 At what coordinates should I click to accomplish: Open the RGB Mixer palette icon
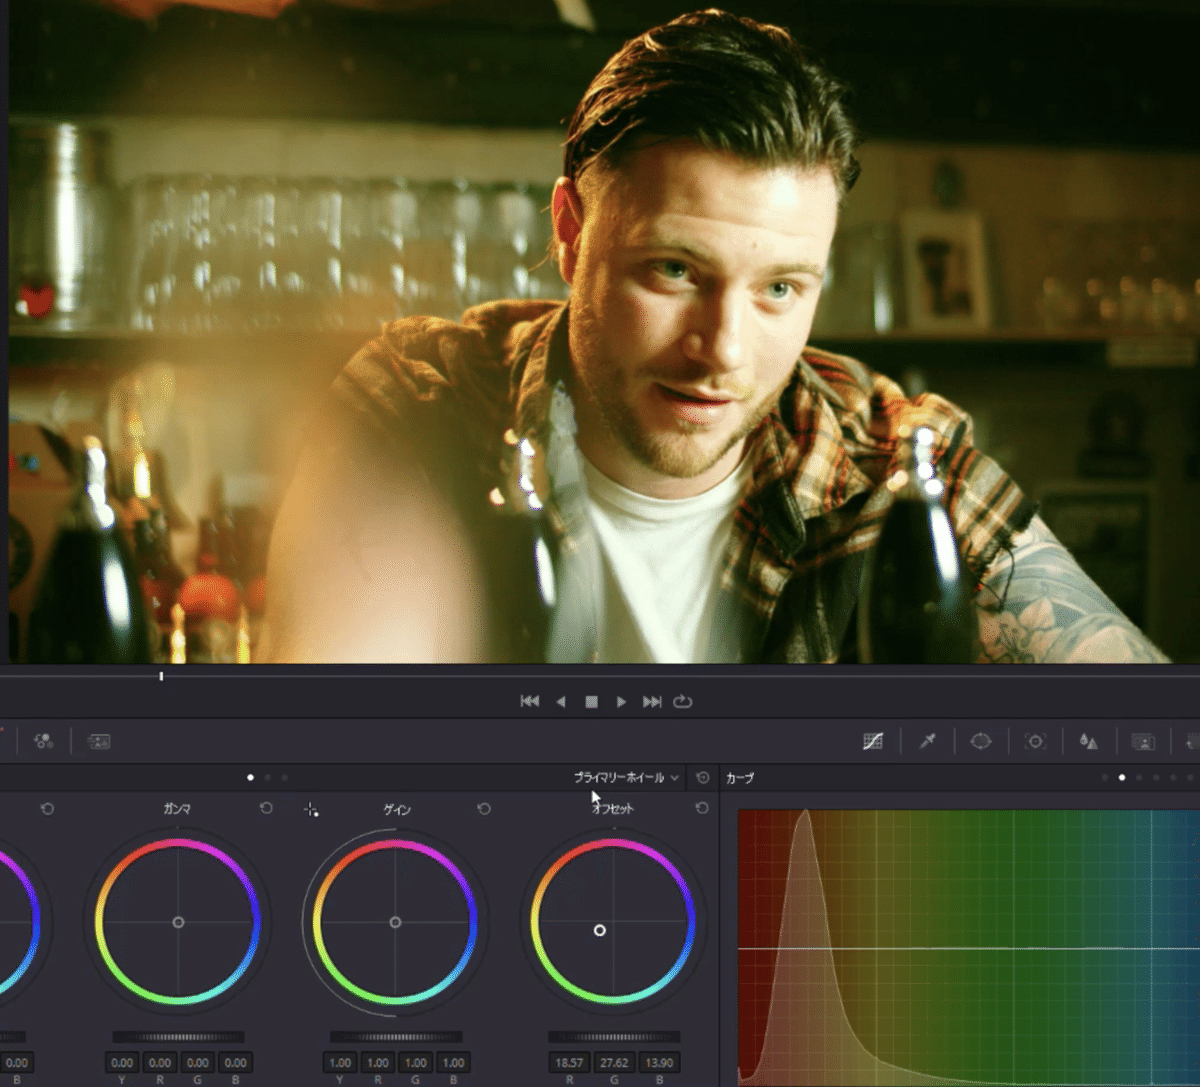pyautogui.click(x=43, y=741)
